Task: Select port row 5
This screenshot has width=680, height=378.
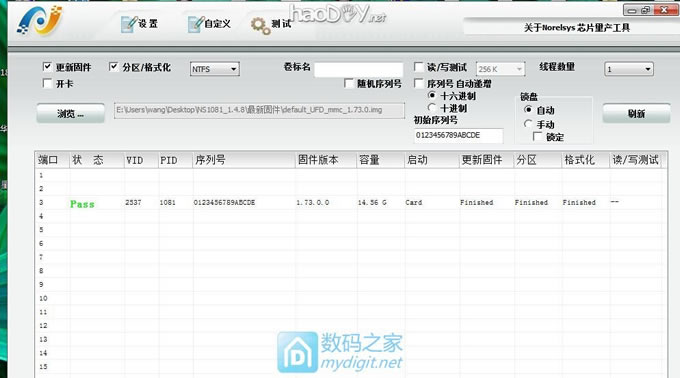Action: pyautogui.click(x=350, y=230)
